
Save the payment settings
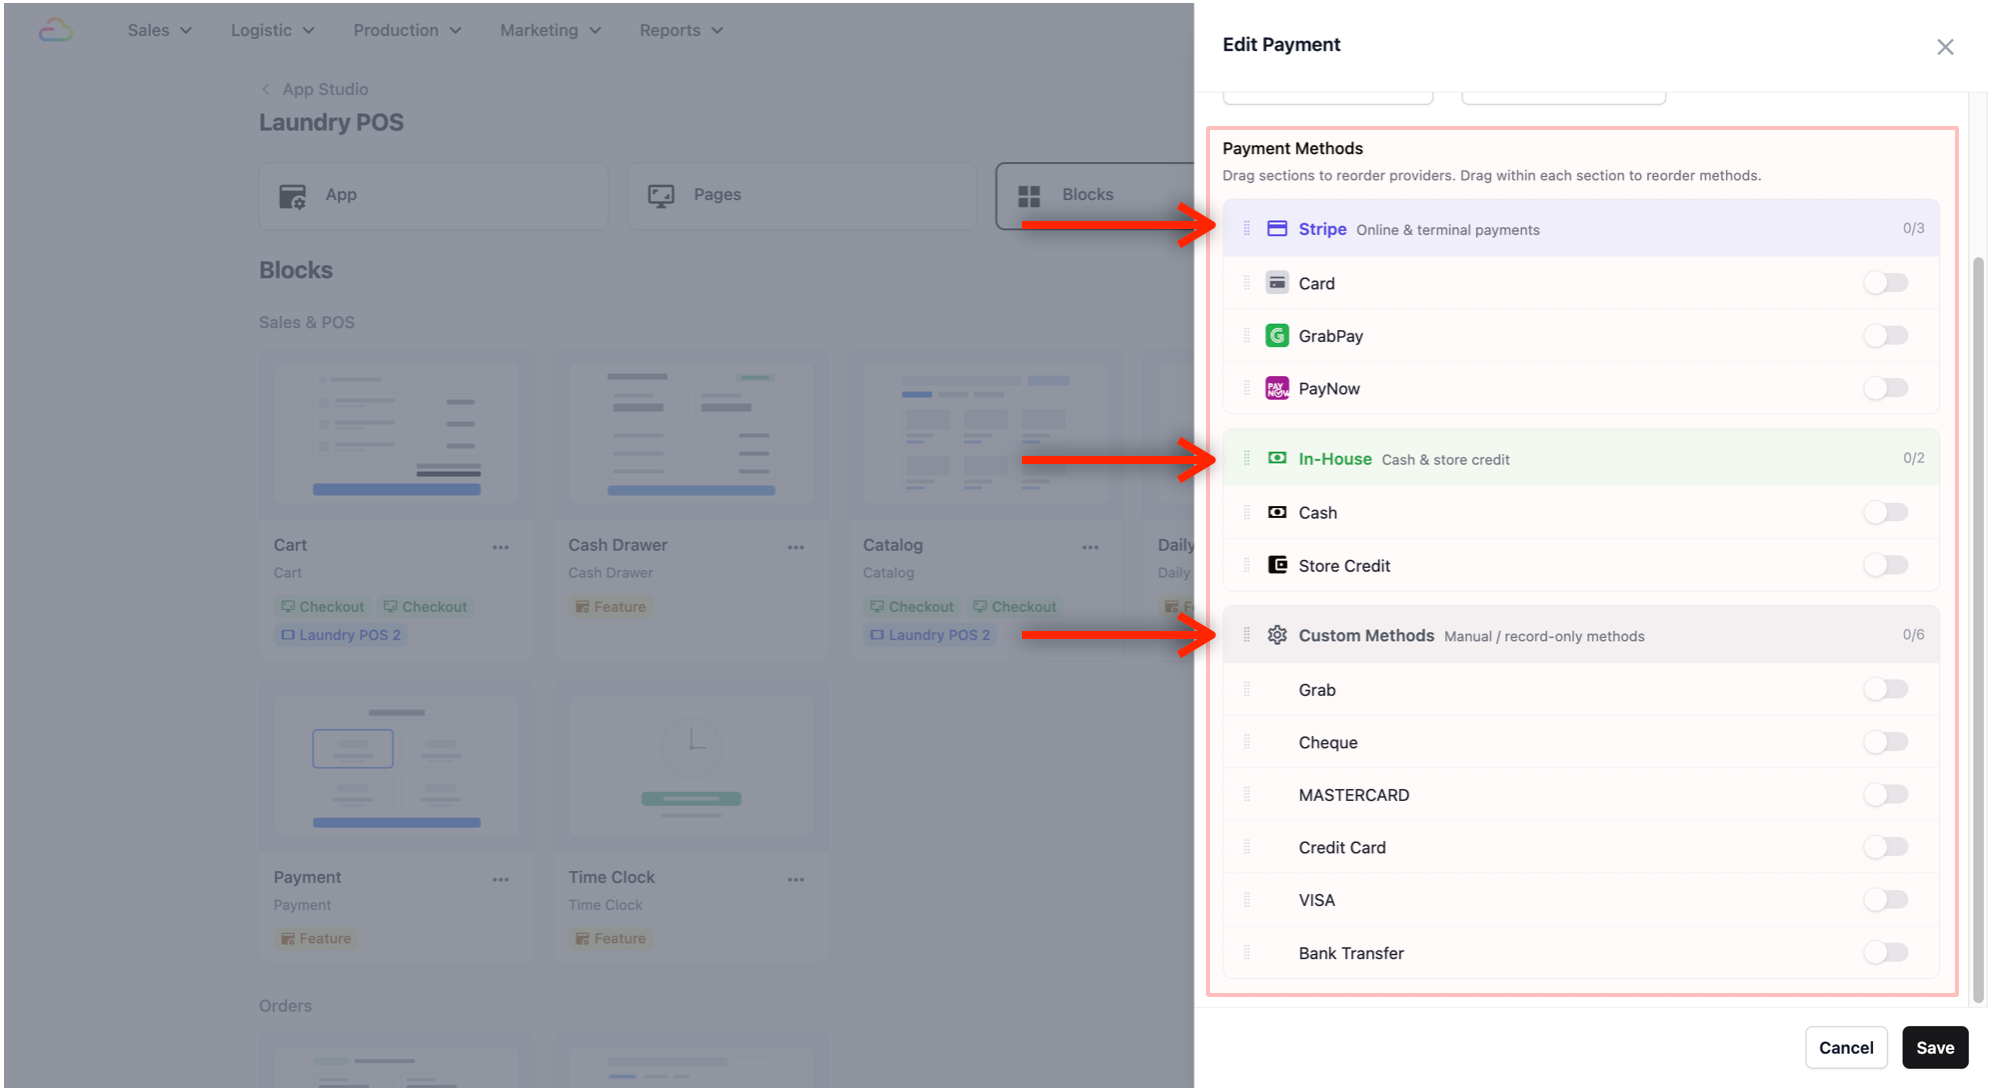(1934, 1047)
